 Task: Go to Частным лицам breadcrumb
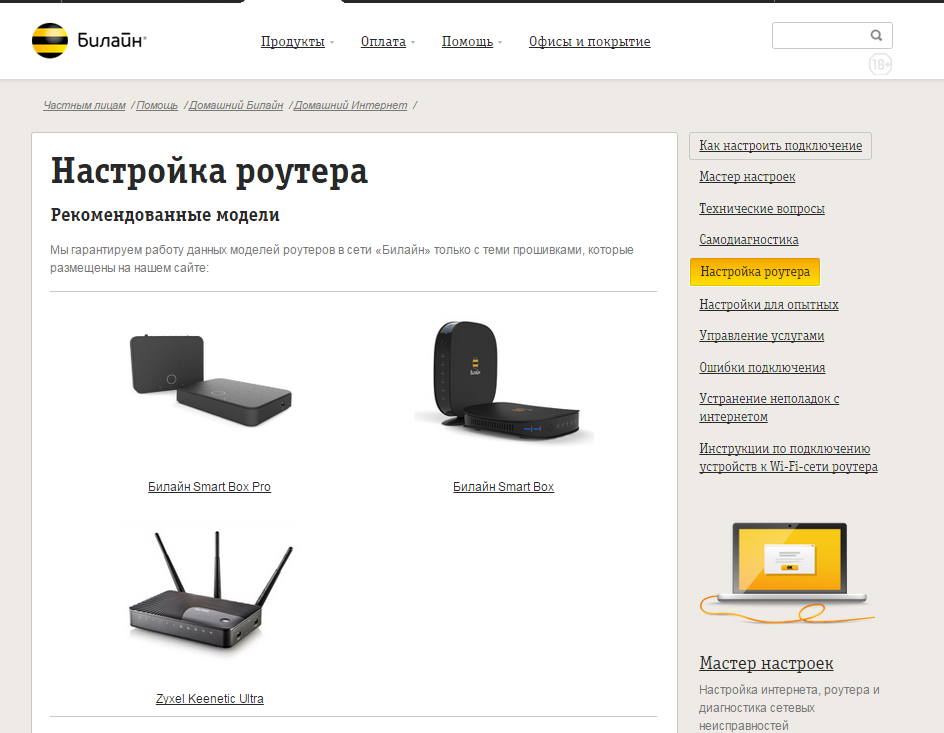tap(84, 105)
